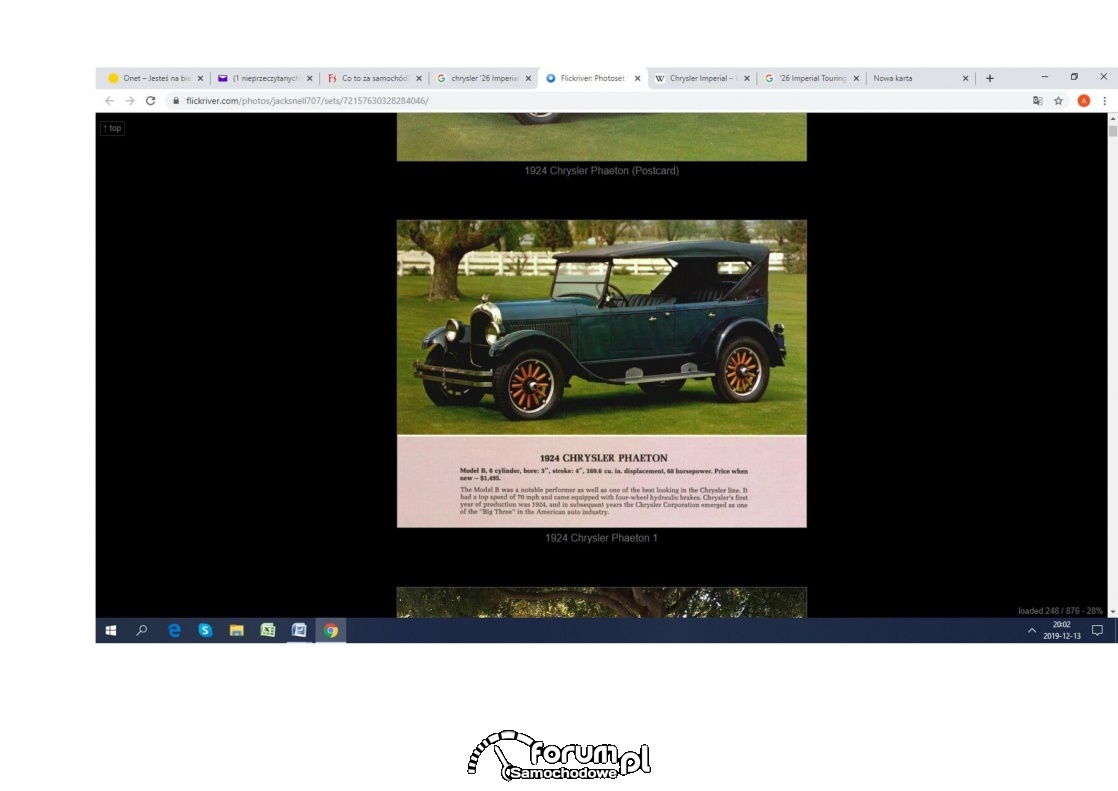
Task: Open Windows taskbar search
Action: 142,631
